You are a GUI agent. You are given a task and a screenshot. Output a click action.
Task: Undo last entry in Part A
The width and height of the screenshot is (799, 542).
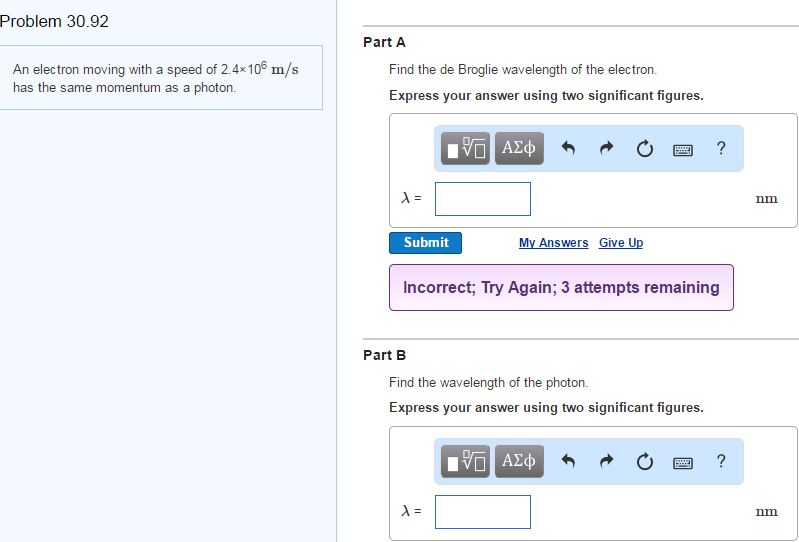[x=569, y=149]
